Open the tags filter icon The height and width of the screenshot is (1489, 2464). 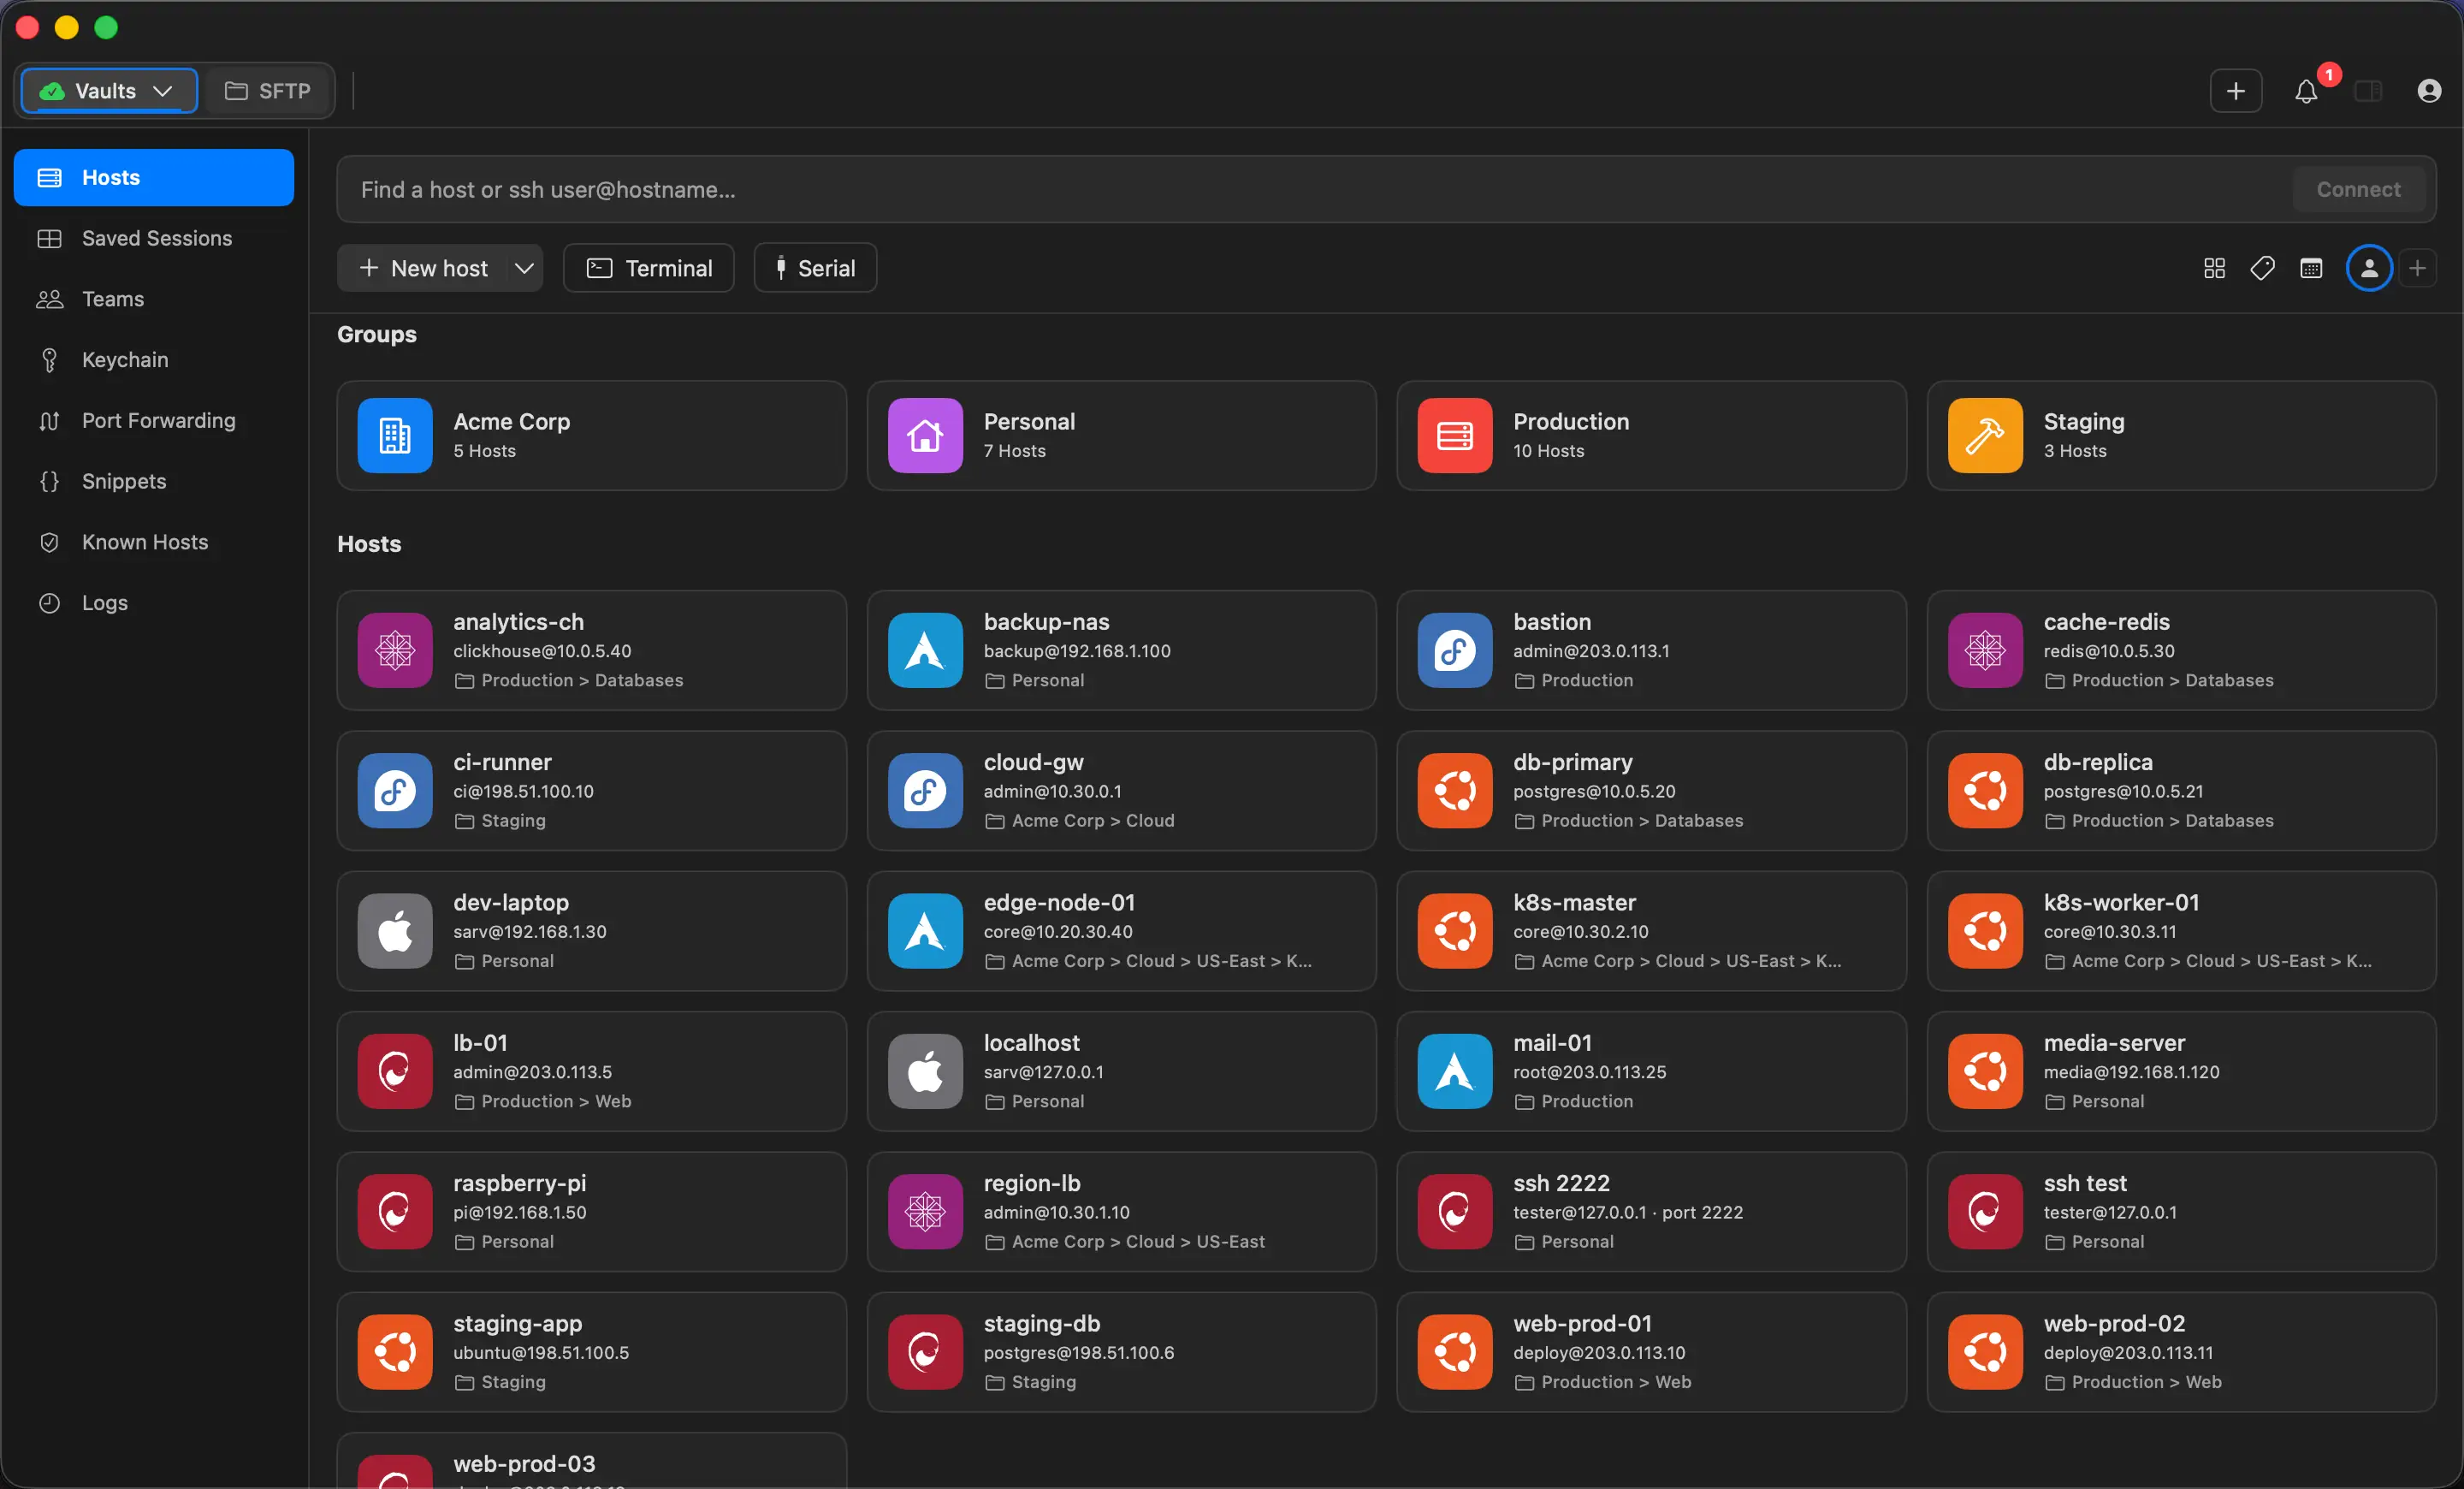(x=2262, y=268)
